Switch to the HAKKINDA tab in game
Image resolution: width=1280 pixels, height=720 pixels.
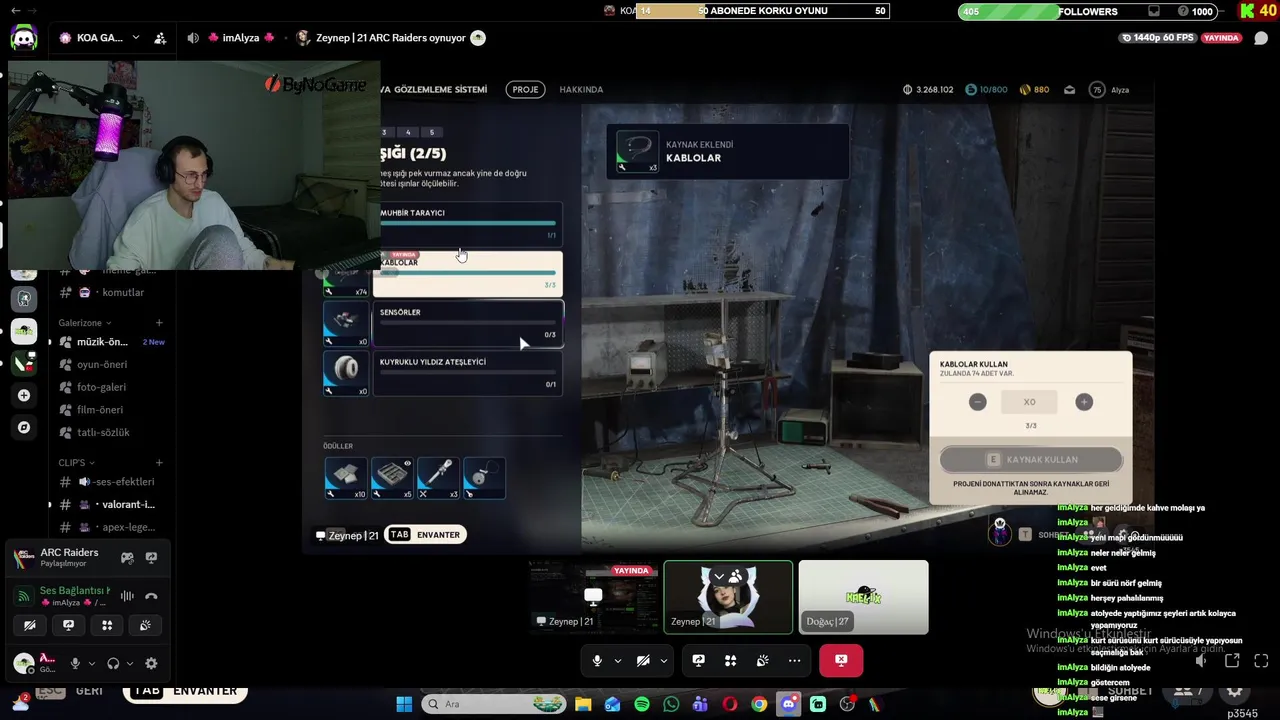tap(581, 89)
